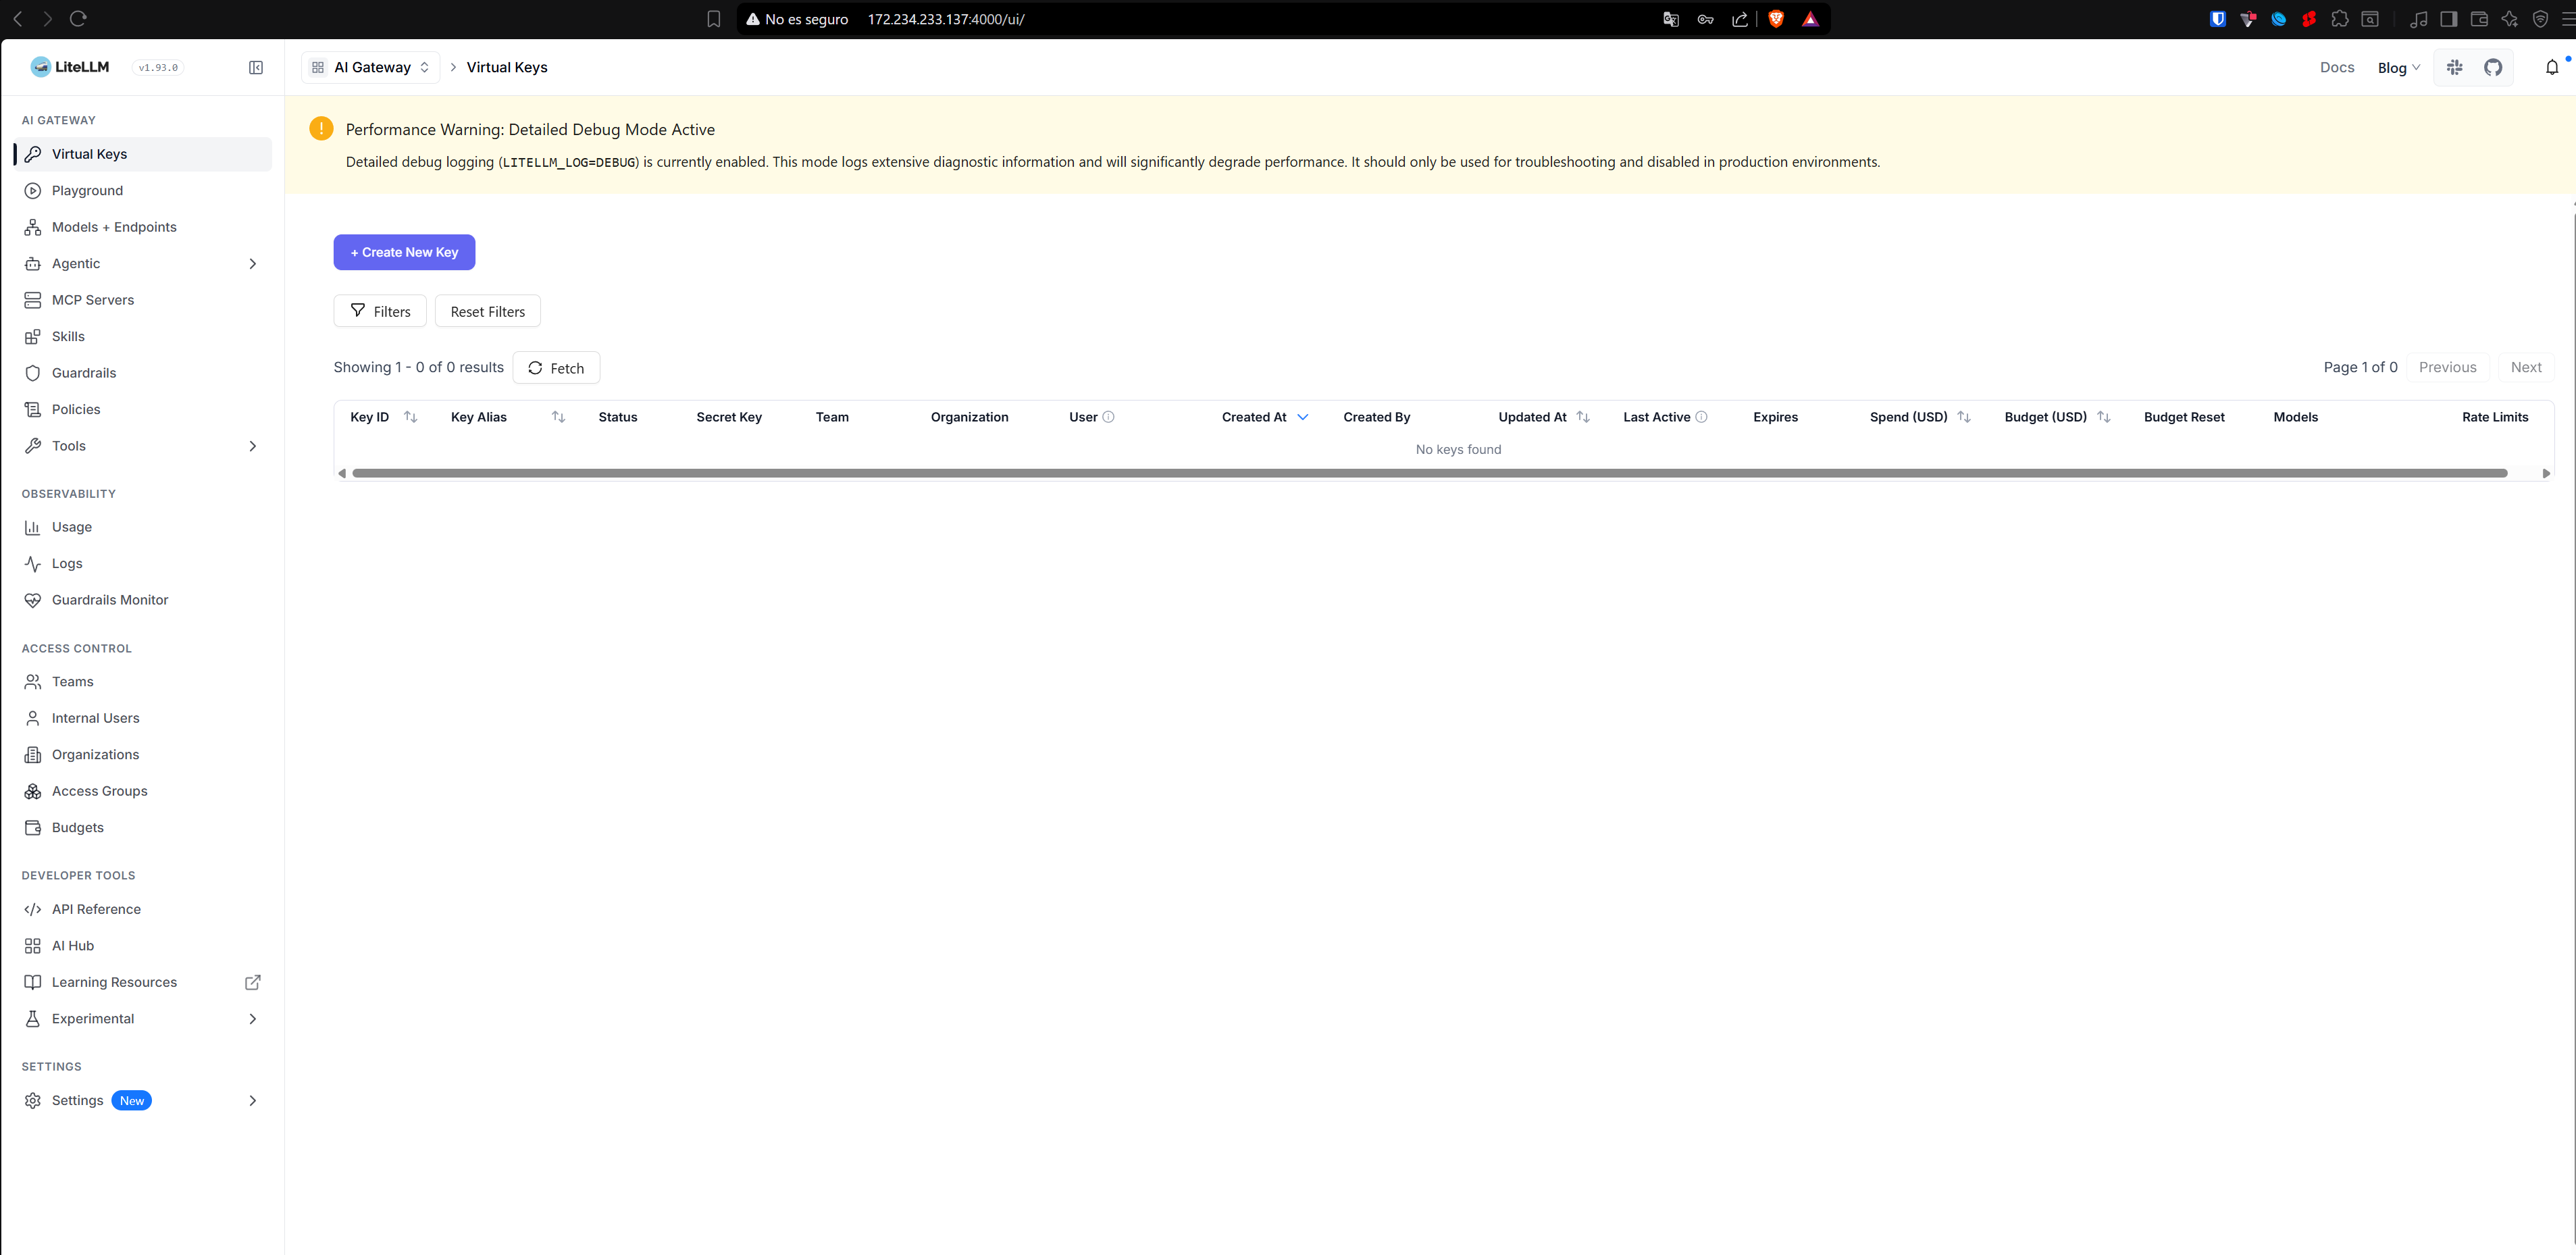Open Internal Users page
Screen dimensions: 2576x1255
[x=143, y=718]
